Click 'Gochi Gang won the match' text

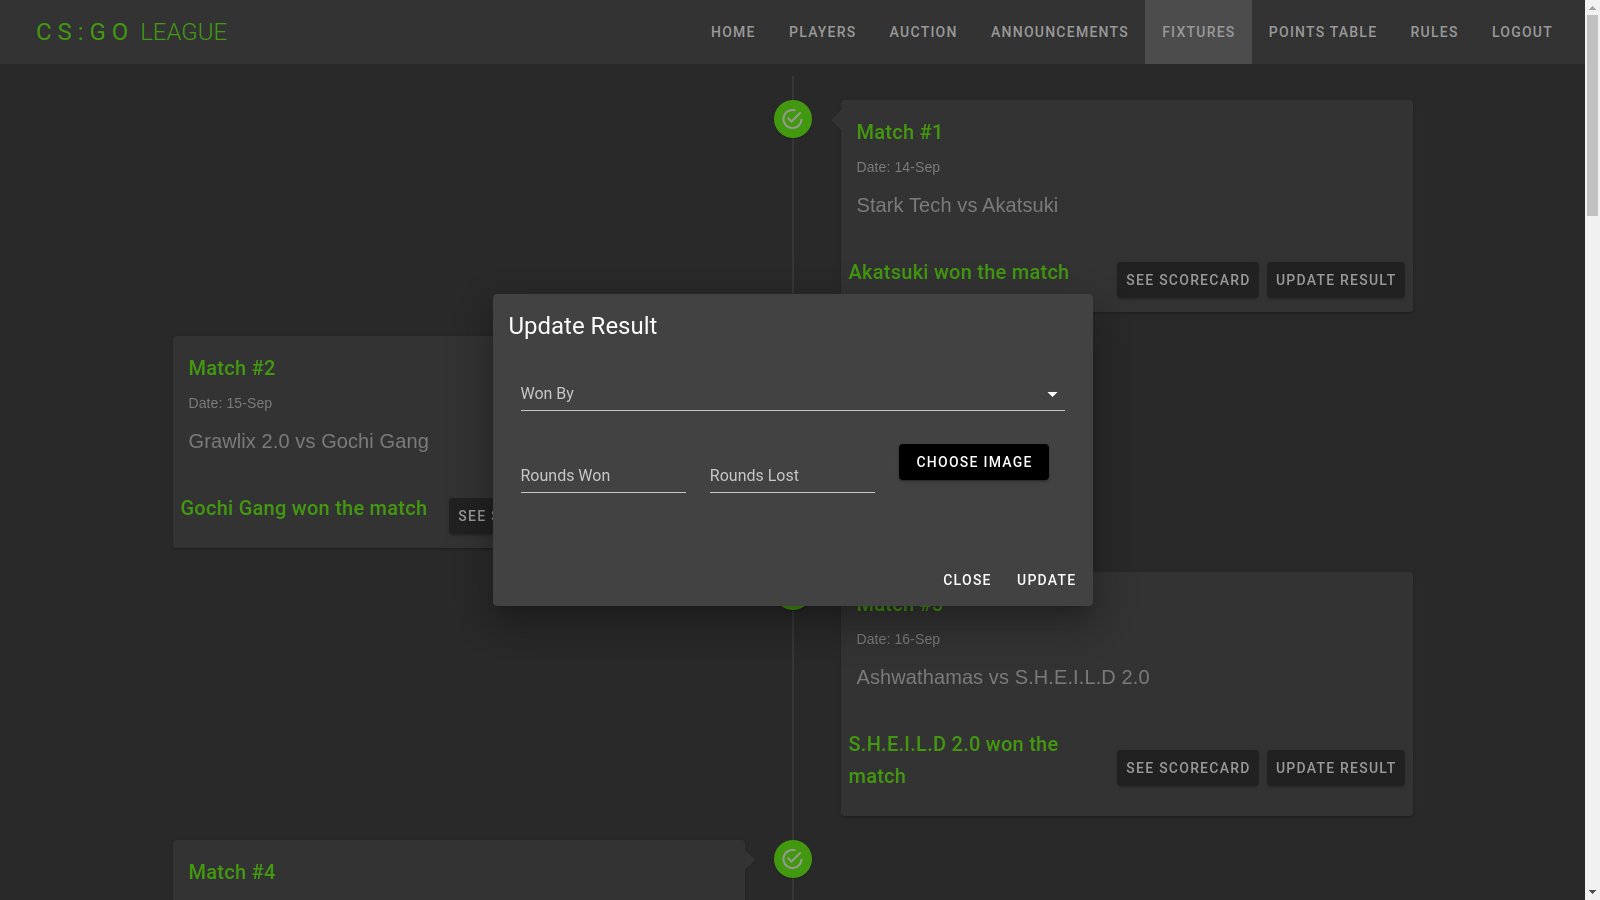coord(304,508)
